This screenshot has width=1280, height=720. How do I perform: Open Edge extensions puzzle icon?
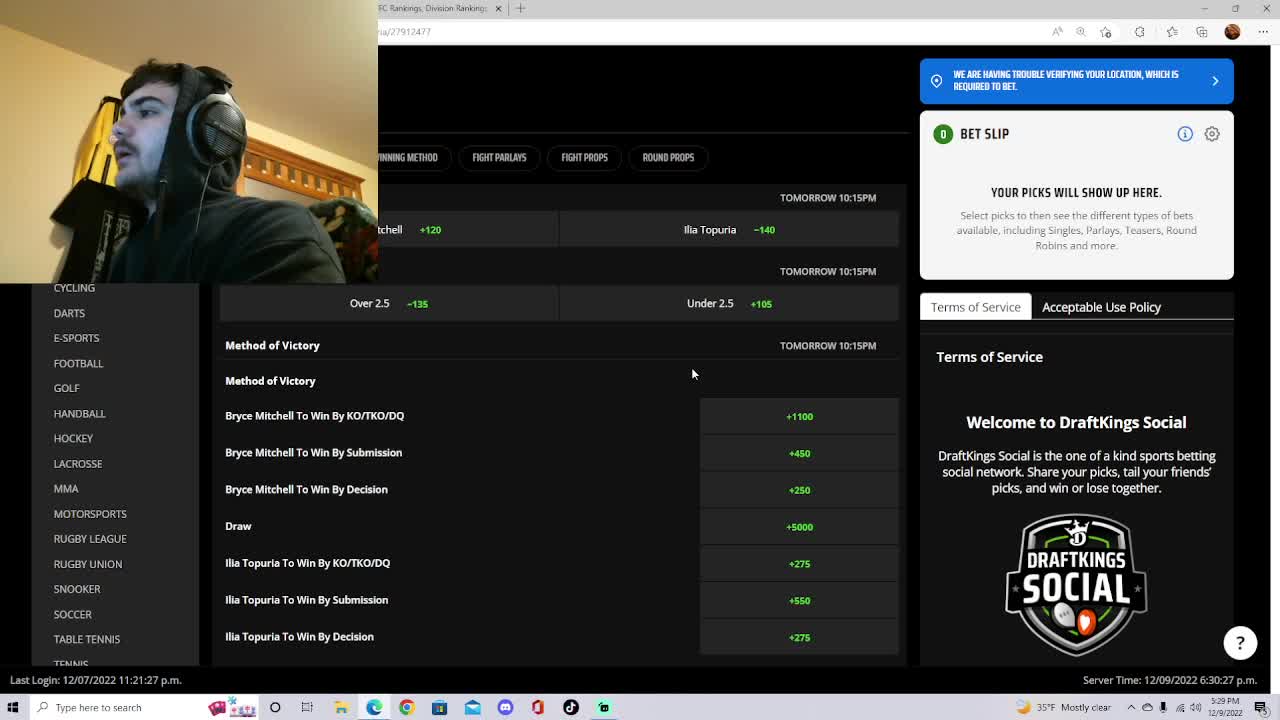pyautogui.click(x=1139, y=32)
